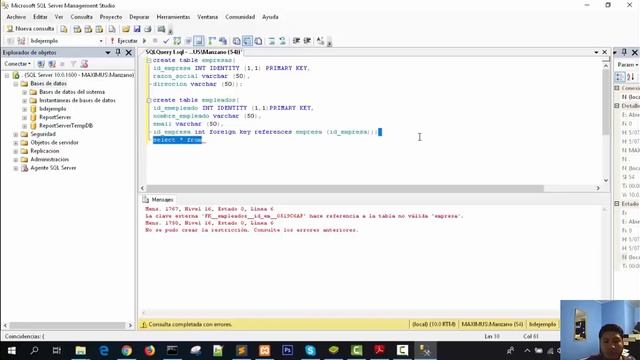
Task: Click the display estimated execution plan icon
Action: pyautogui.click(x=177, y=41)
